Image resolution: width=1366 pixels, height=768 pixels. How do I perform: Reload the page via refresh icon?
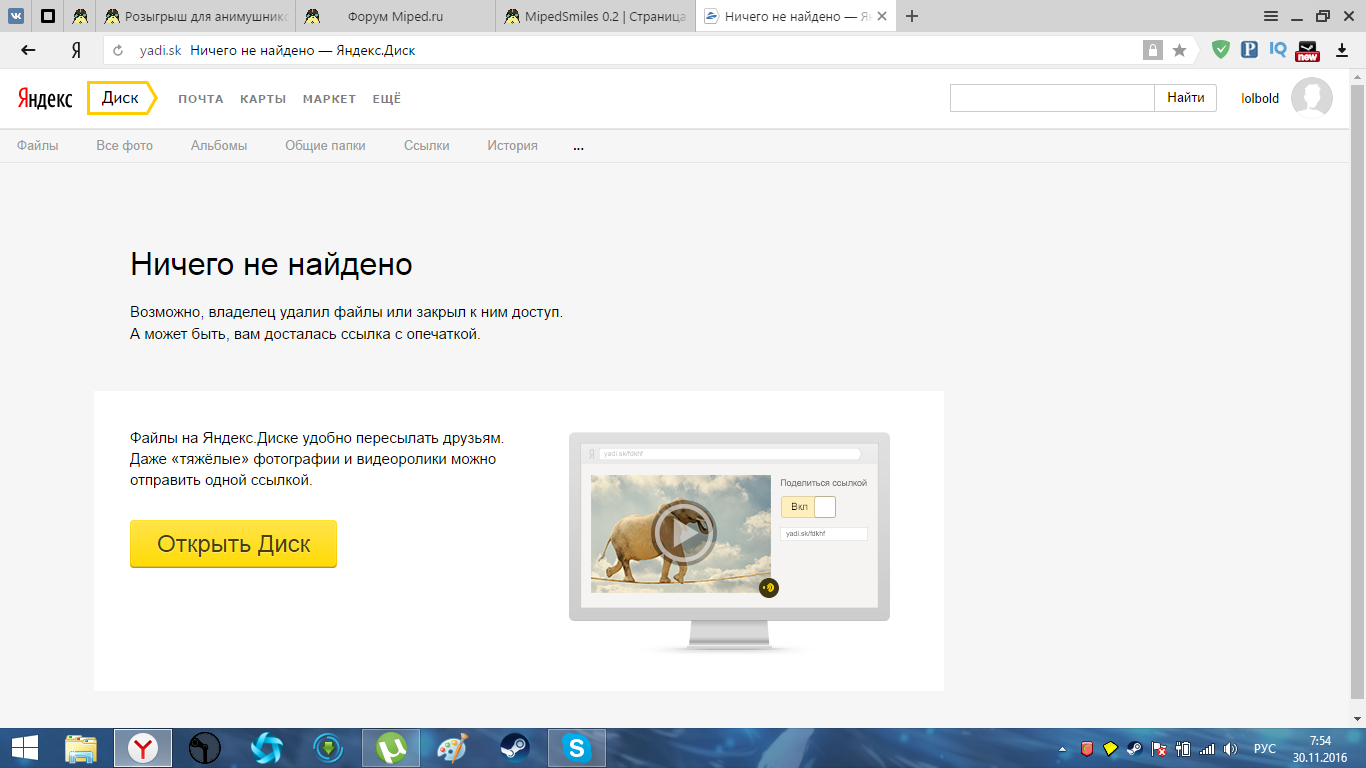pyautogui.click(x=118, y=50)
